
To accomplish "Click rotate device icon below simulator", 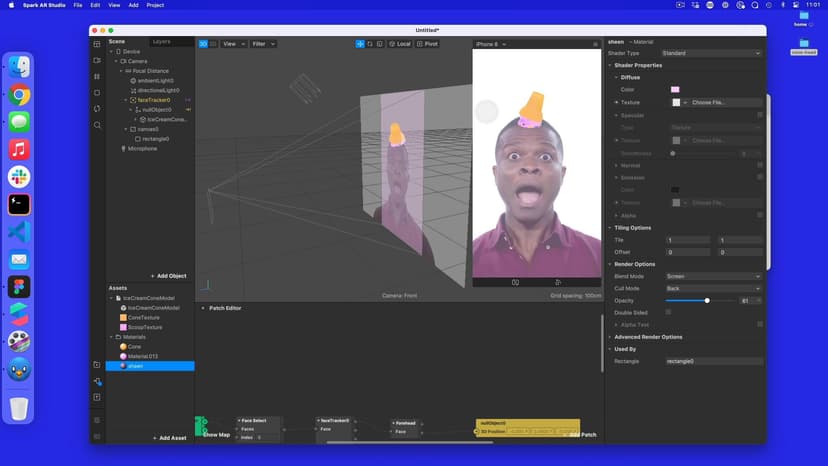I will pyautogui.click(x=515, y=283).
